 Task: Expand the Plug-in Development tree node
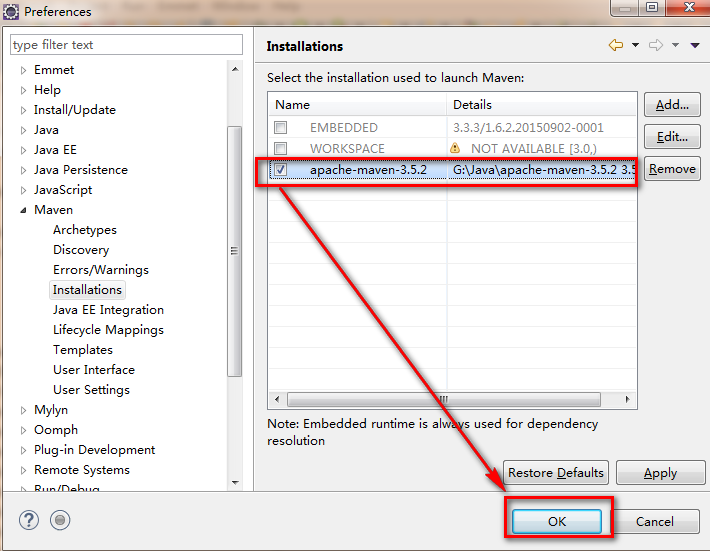[x=24, y=450]
